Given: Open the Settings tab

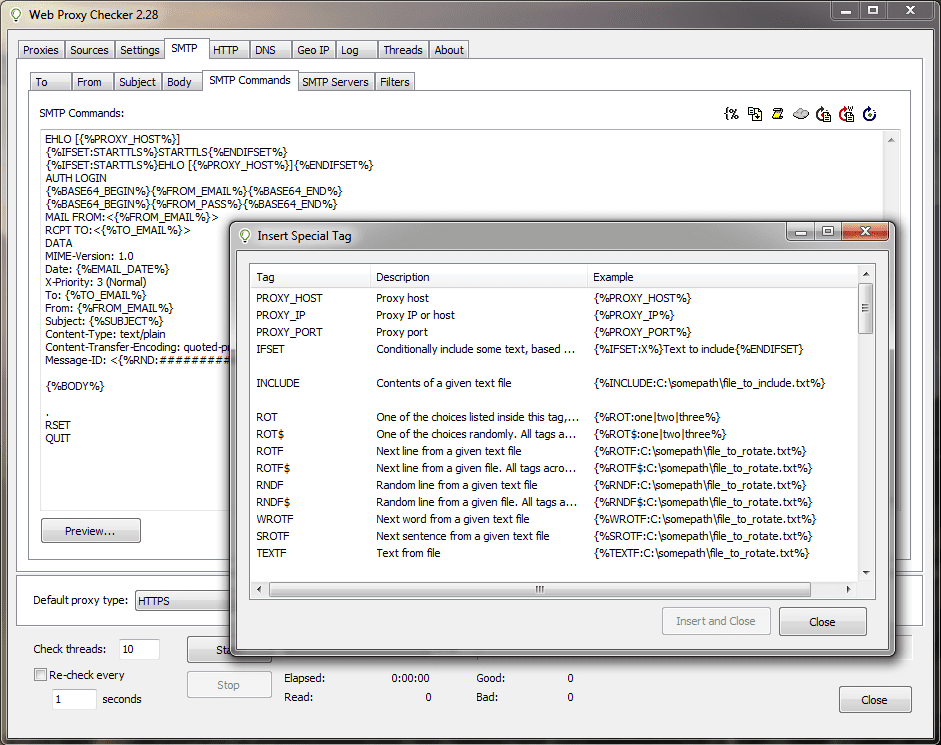Looking at the screenshot, I should (x=139, y=50).
